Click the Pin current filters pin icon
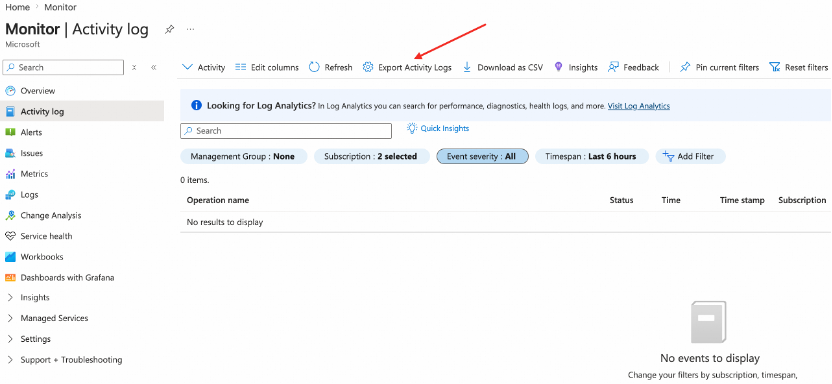The height and width of the screenshot is (384, 832). click(x=685, y=67)
